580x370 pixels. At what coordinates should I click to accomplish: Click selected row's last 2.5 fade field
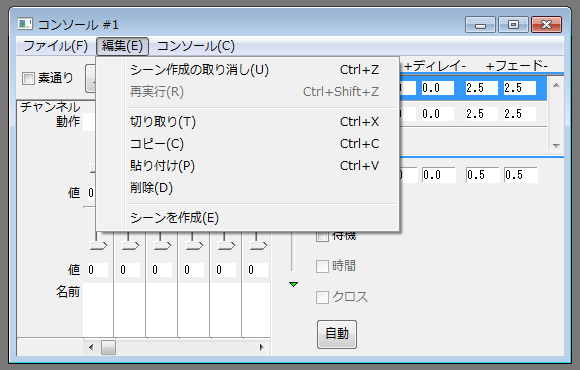[520, 88]
